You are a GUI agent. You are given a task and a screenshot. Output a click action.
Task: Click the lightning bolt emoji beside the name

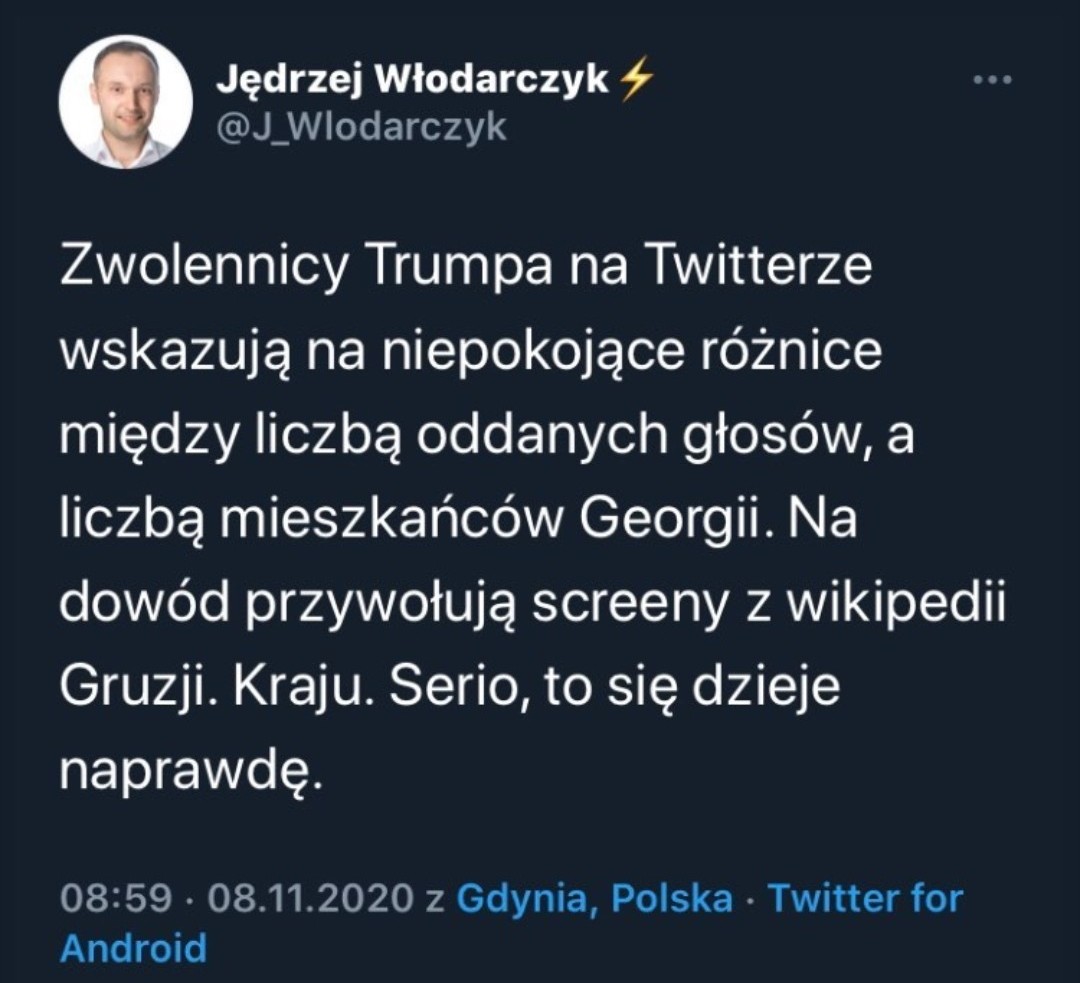point(636,82)
